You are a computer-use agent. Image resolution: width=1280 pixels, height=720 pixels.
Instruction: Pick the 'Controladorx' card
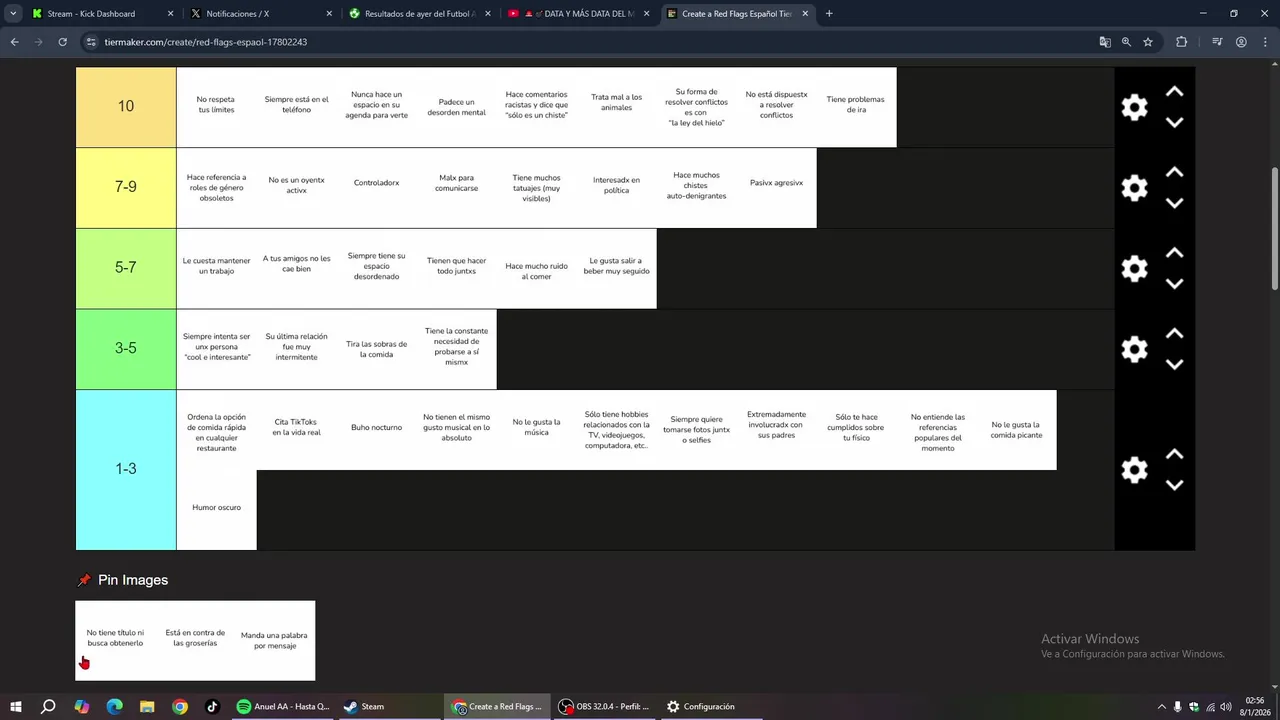(x=376, y=188)
